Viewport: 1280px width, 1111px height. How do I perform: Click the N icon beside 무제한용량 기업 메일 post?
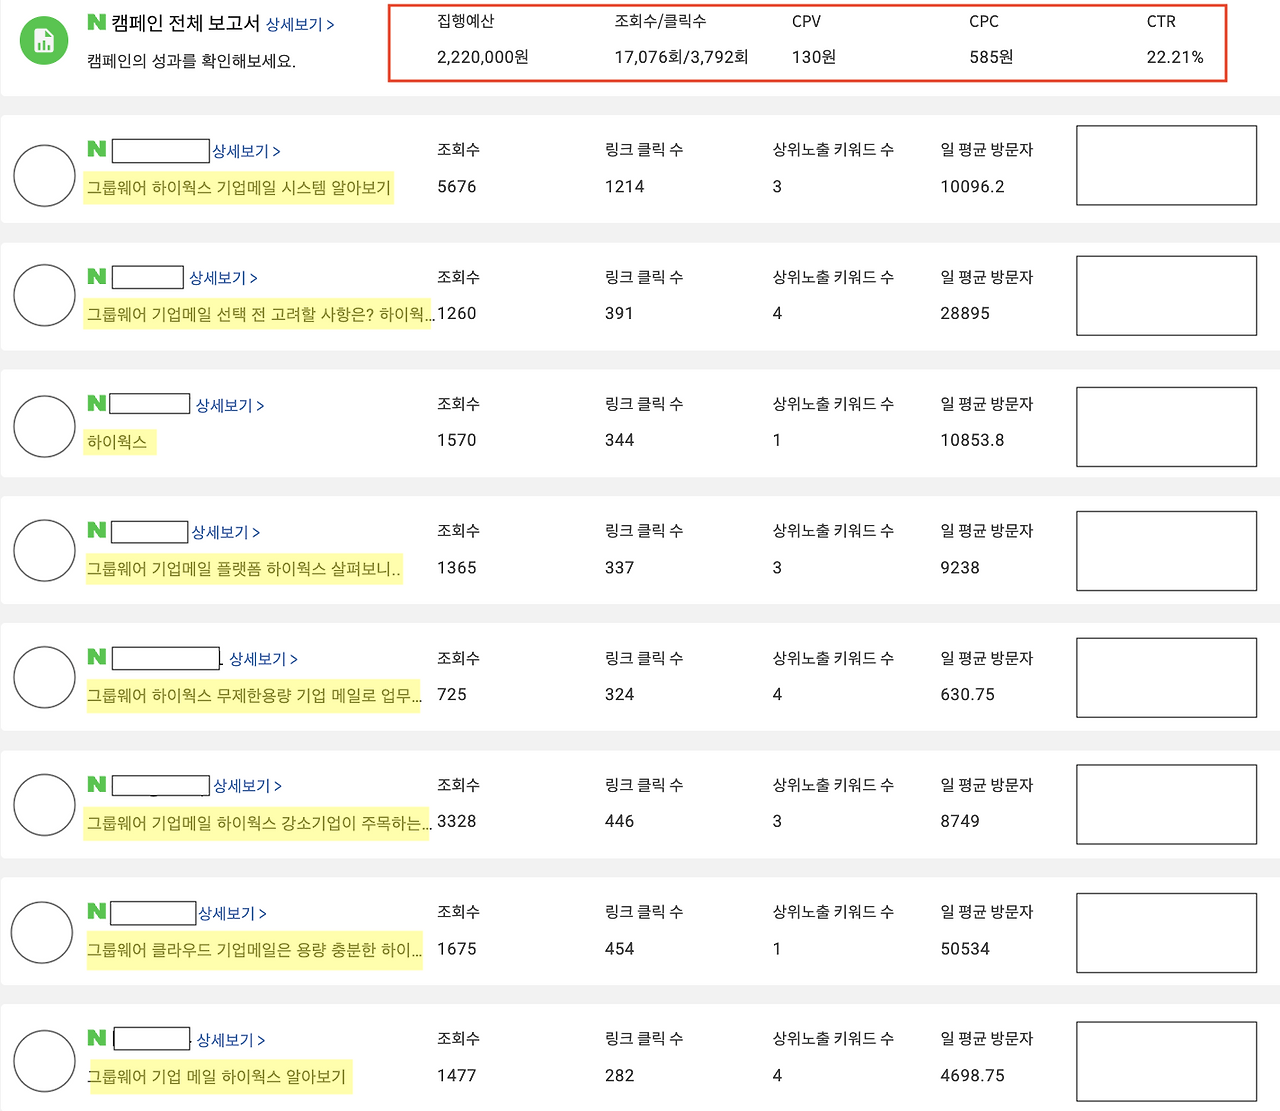tap(97, 658)
